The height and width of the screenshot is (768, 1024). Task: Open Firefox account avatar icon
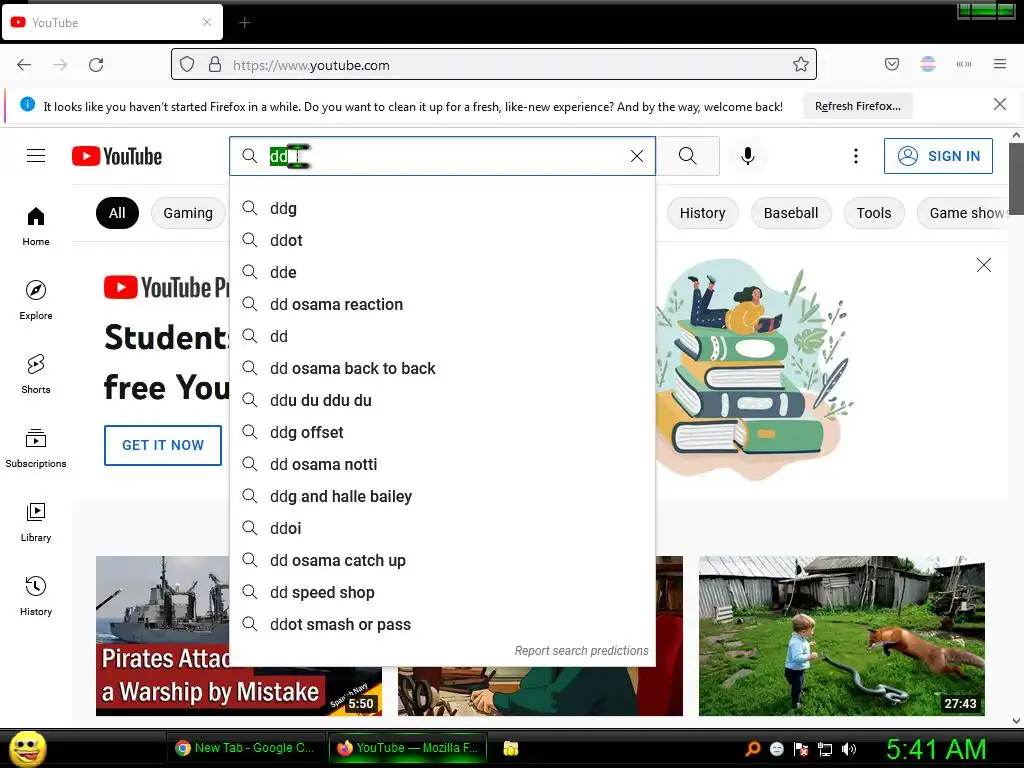coord(927,64)
